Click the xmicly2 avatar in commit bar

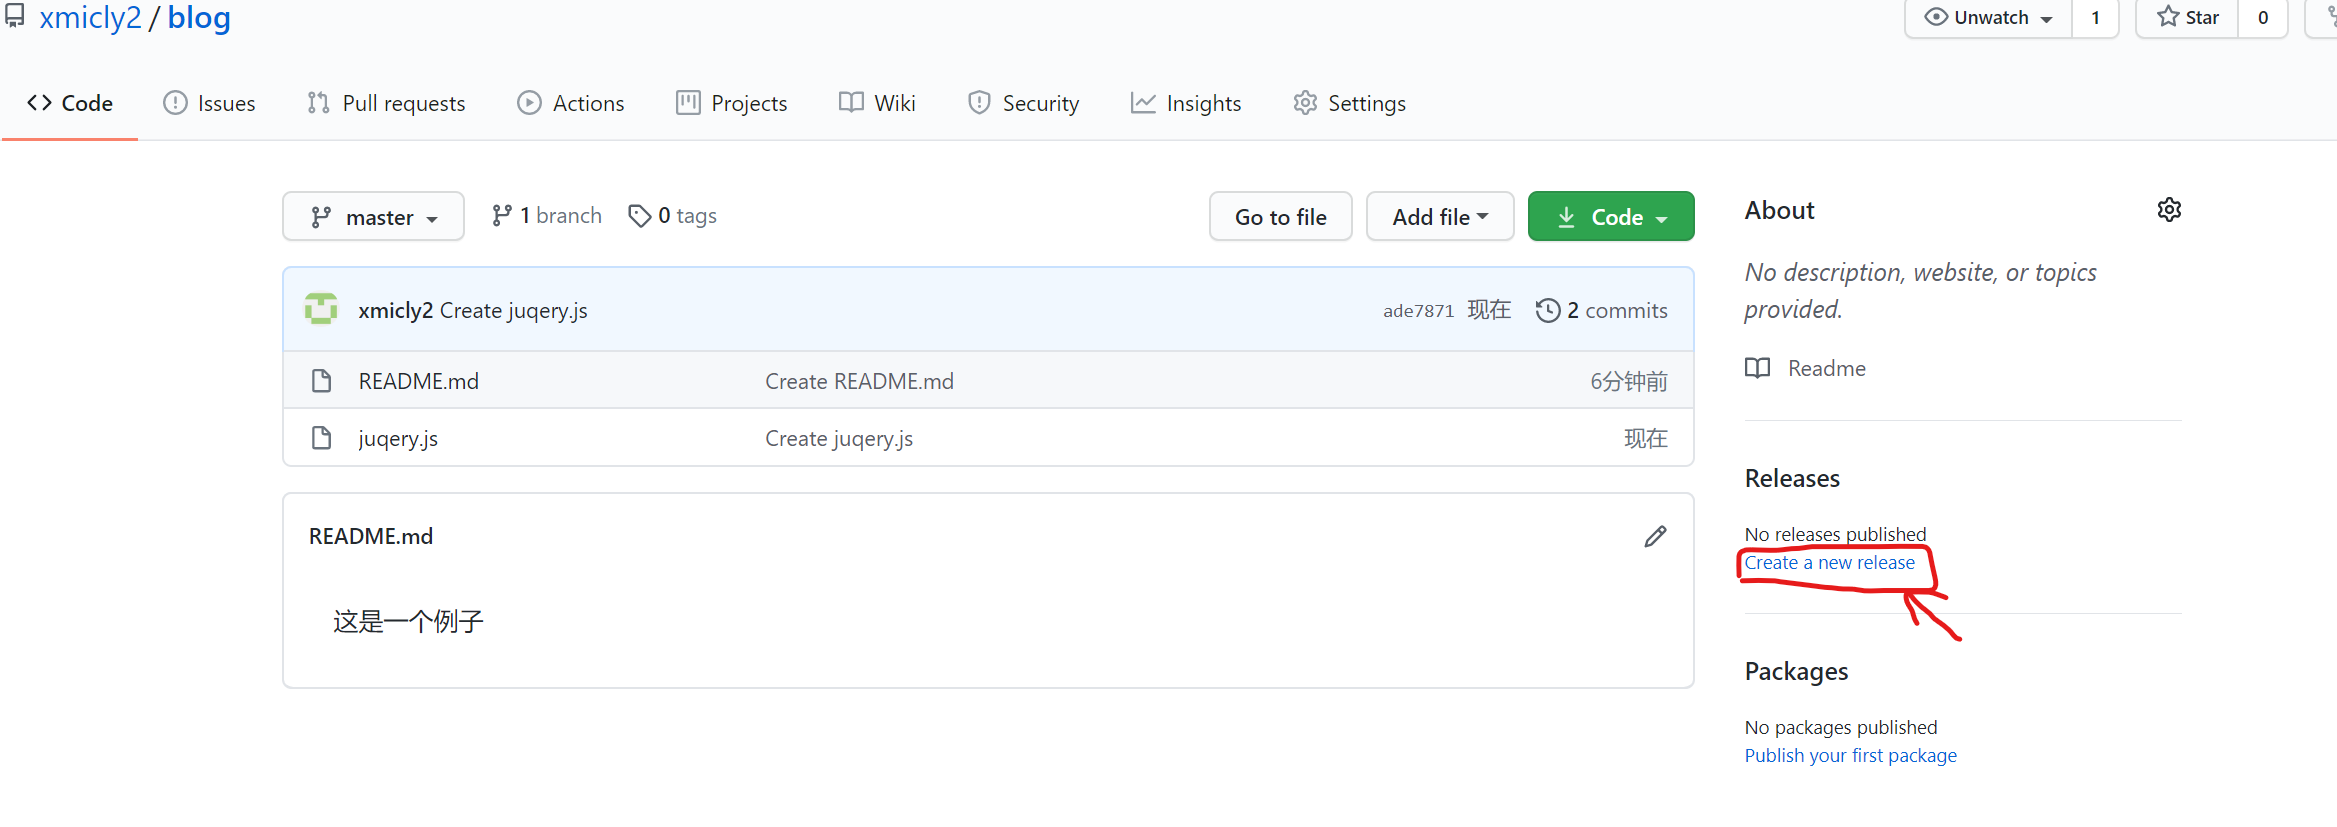321,309
